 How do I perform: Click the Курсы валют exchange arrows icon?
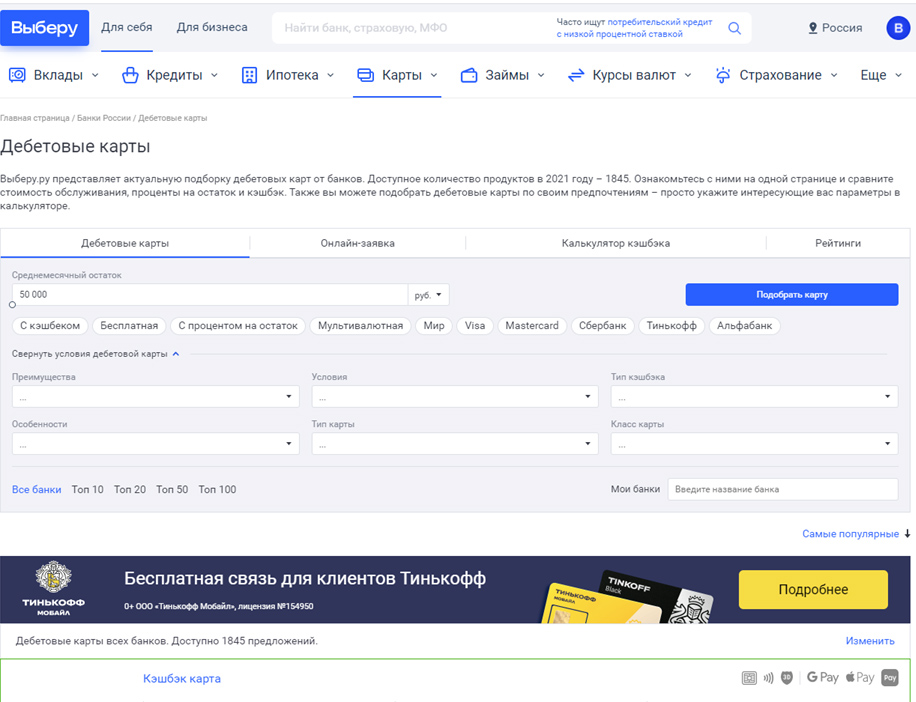click(x=576, y=75)
